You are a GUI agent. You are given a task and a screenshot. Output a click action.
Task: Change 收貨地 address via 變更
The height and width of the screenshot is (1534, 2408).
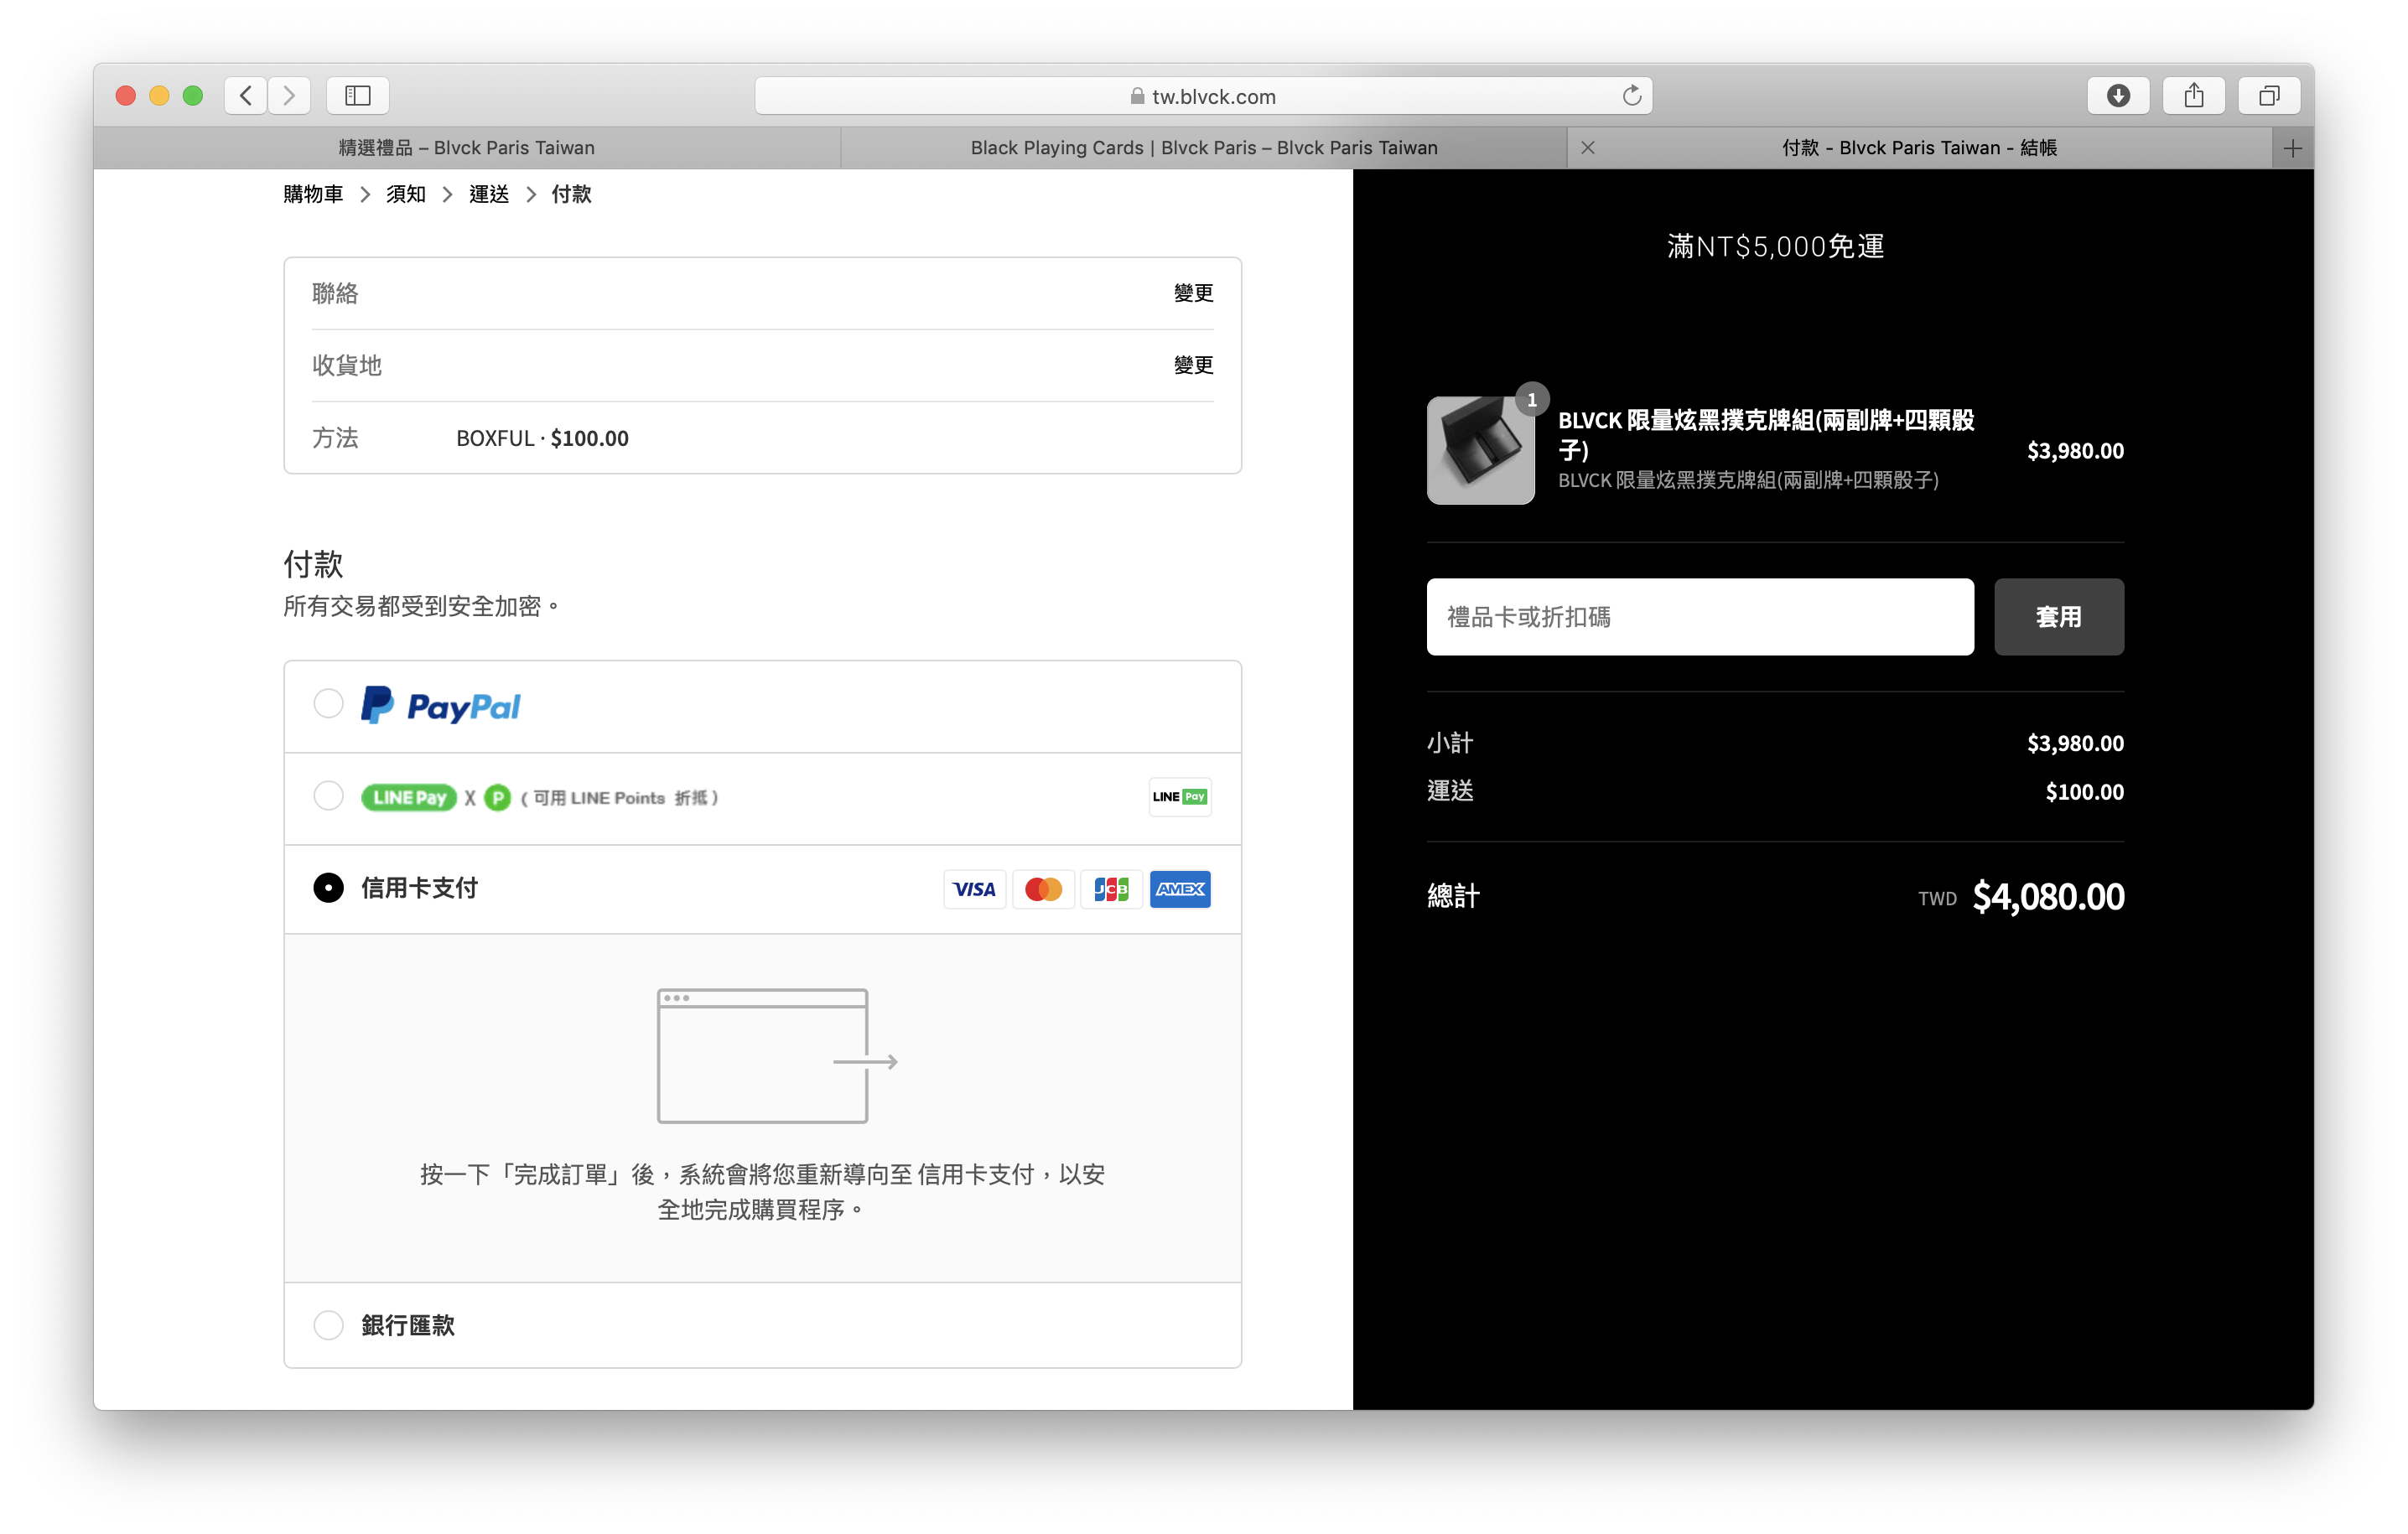click(1193, 365)
